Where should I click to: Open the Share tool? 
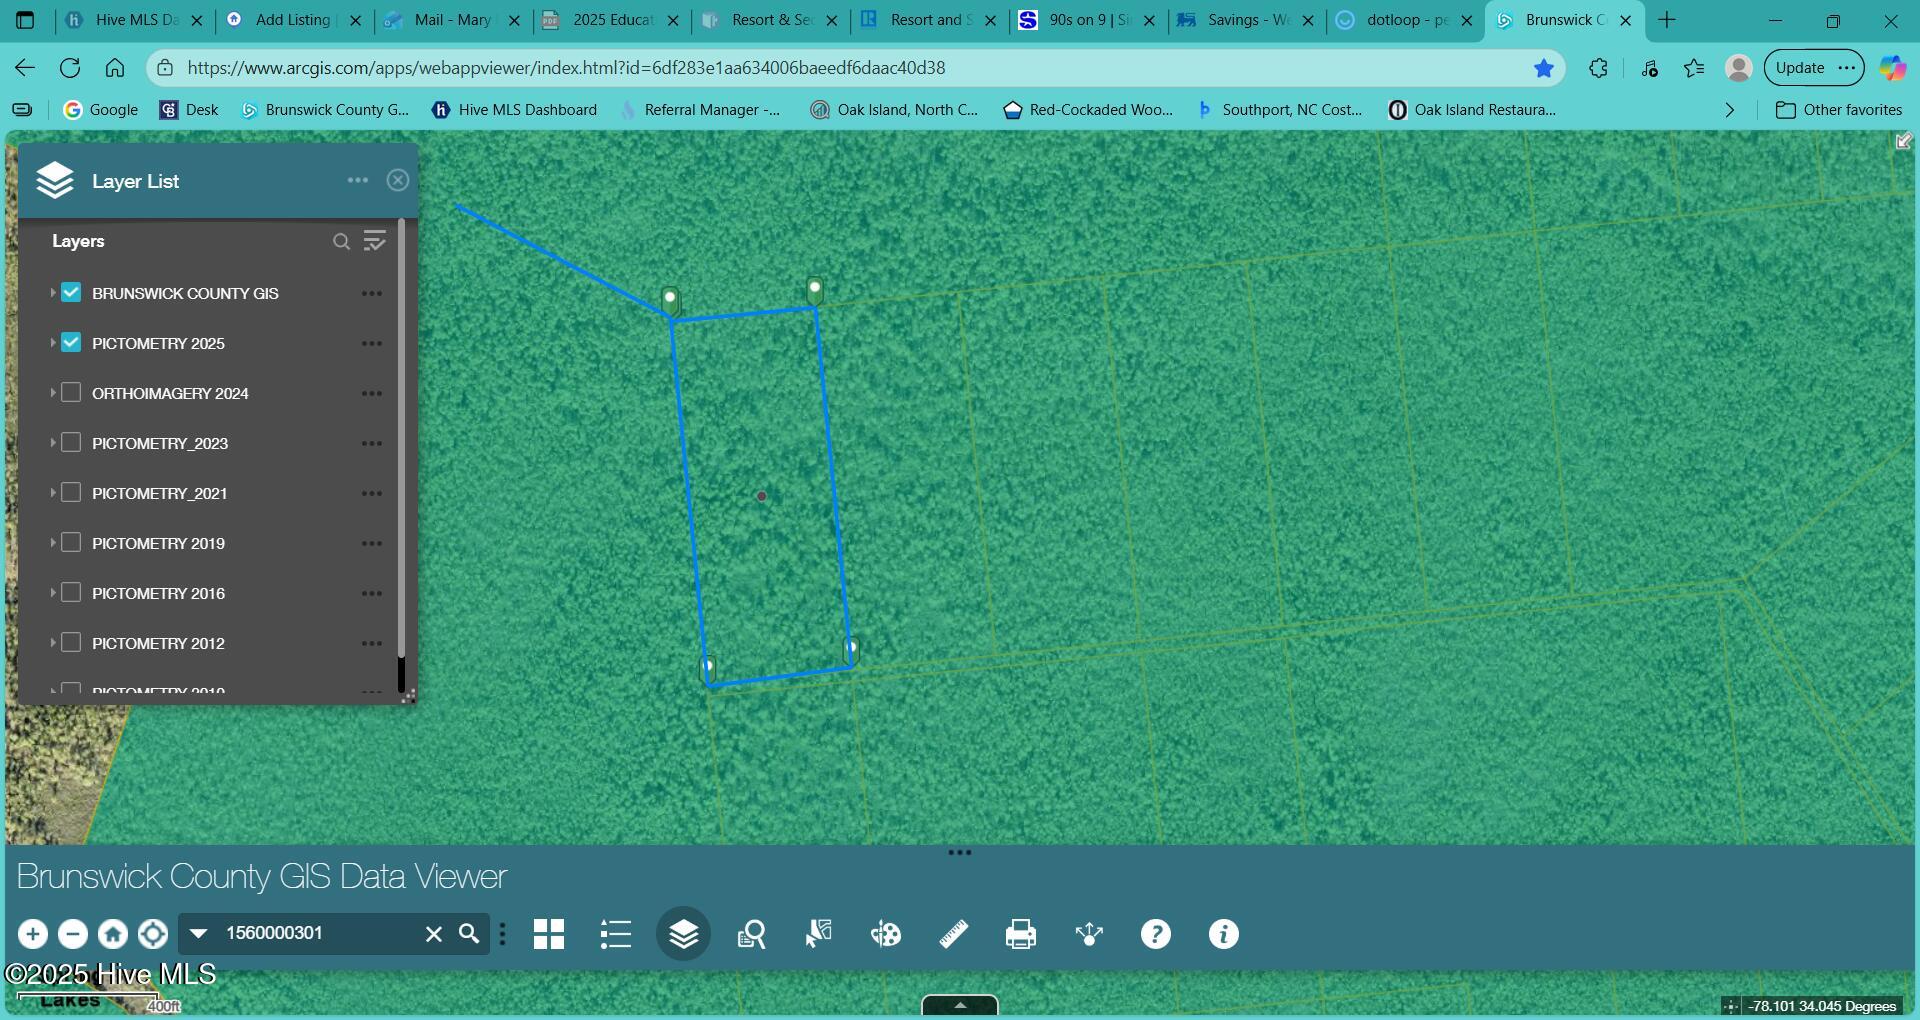point(1089,934)
